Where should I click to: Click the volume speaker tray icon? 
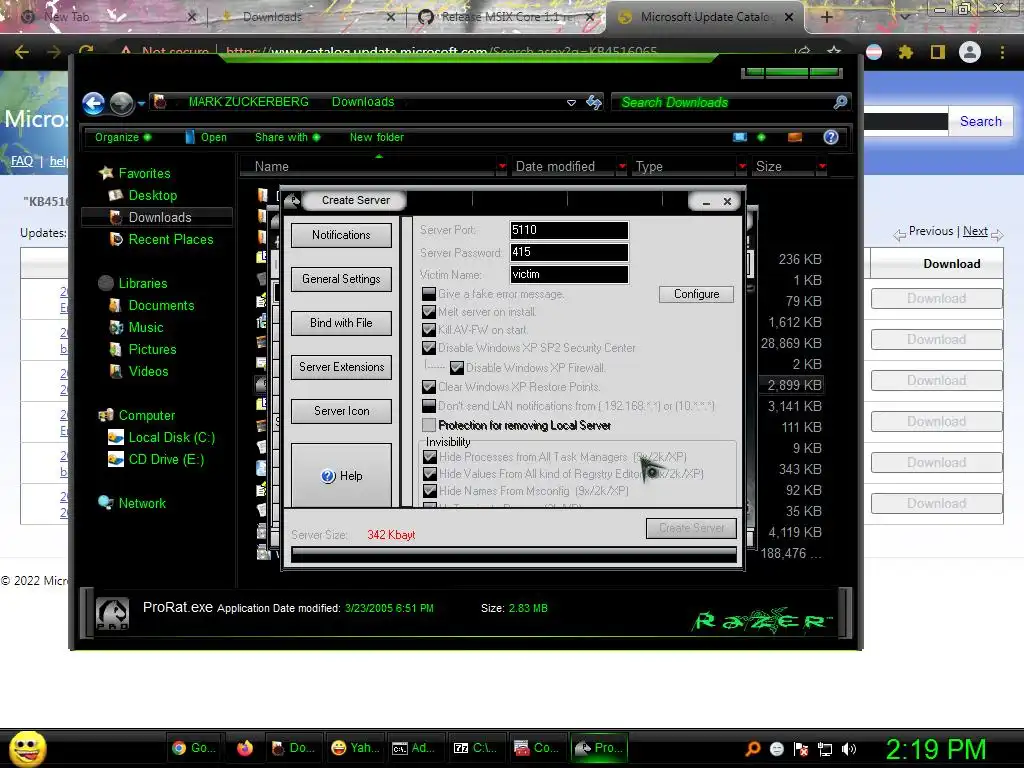click(x=849, y=749)
